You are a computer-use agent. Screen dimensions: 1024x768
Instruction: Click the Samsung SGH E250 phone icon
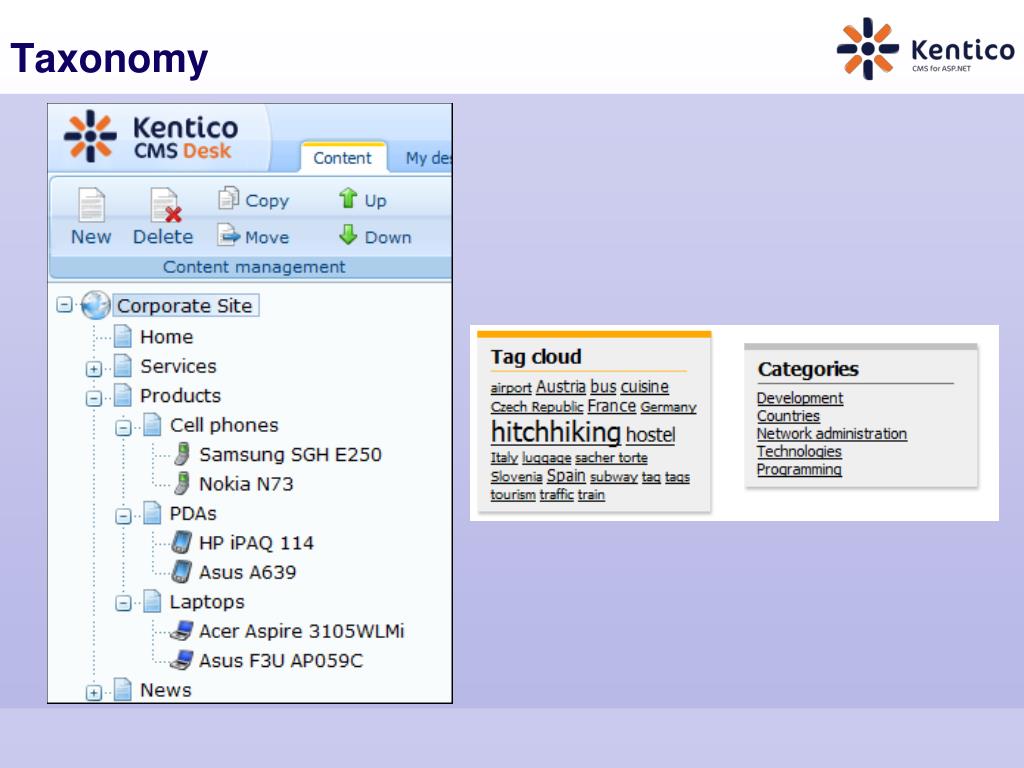[x=182, y=454]
